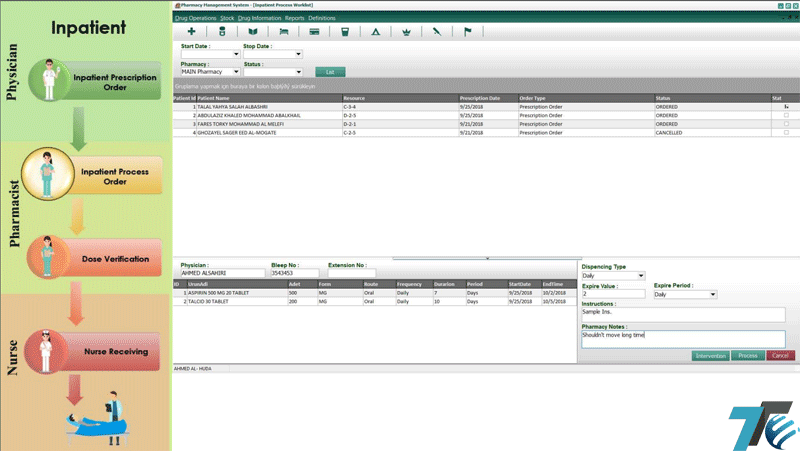Click the bed toolbar icon
The width and height of the screenshot is (800, 451).
(283, 32)
